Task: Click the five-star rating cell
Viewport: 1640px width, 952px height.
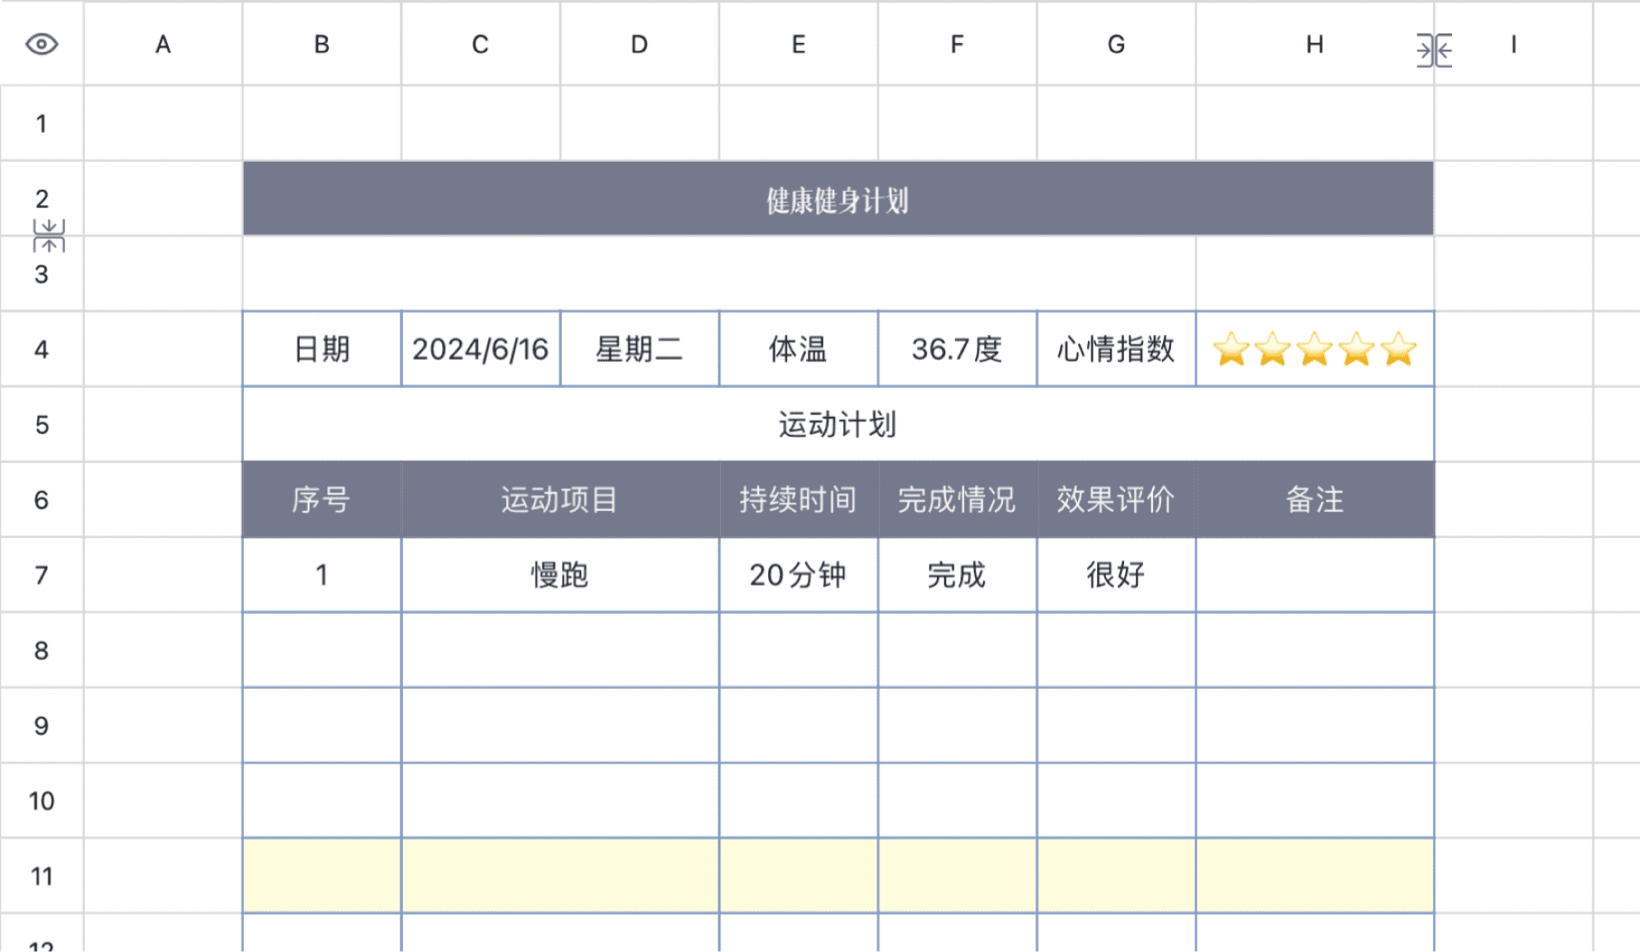Action: pos(1315,349)
